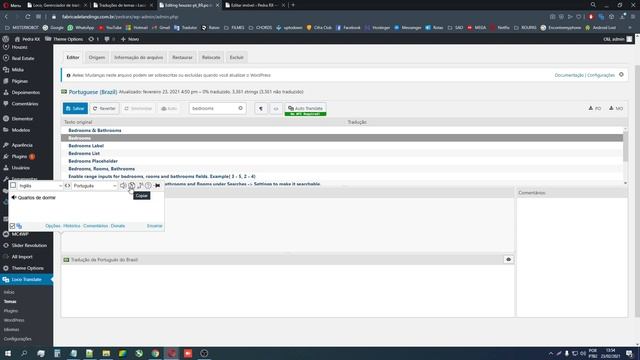Click Portuguese translation text area
640x360 pixels.
(288, 290)
